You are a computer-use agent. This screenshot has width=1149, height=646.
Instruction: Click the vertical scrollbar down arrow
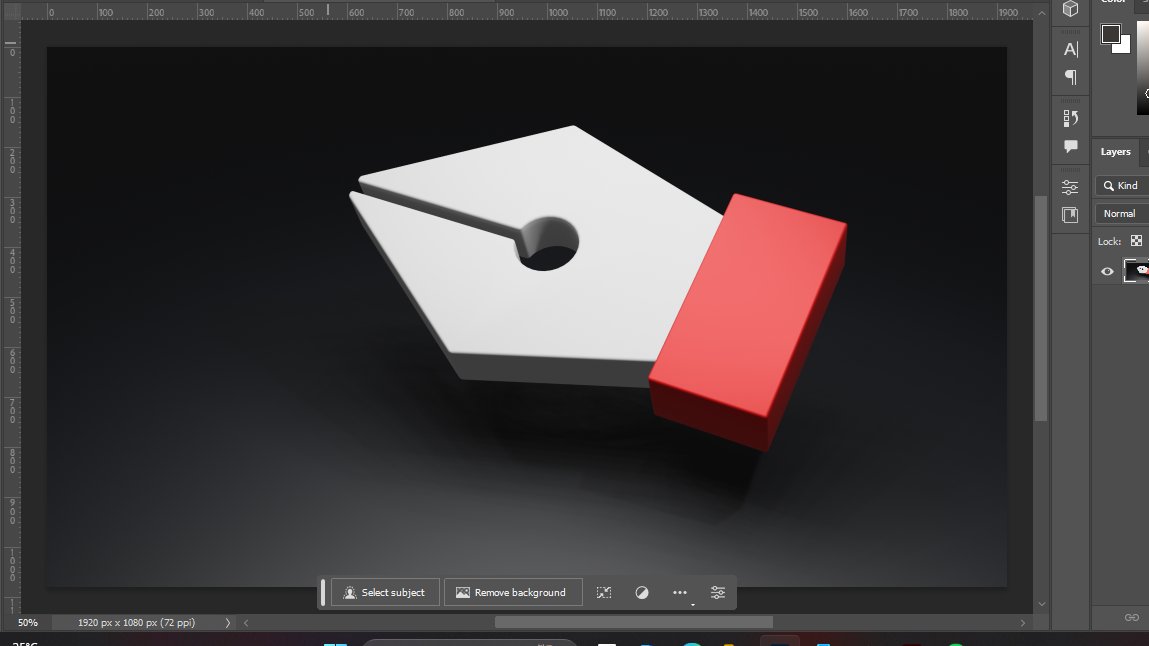tap(1041, 604)
